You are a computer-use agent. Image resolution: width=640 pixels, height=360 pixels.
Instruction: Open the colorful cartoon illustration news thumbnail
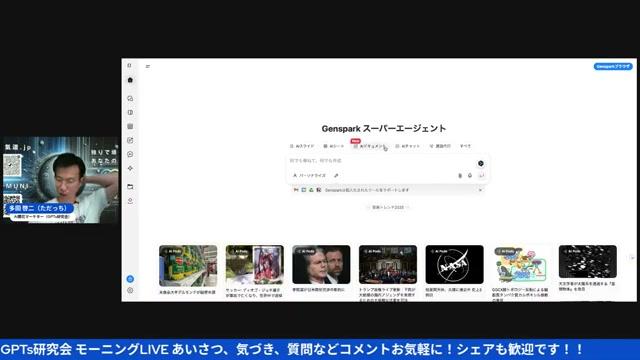(521, 264)
